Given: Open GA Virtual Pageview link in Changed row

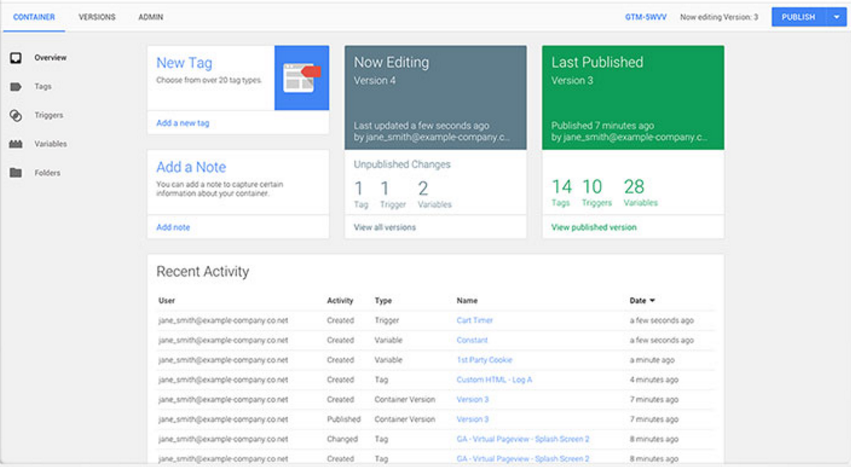Looking at the screenshot, I should click(523, 439).
